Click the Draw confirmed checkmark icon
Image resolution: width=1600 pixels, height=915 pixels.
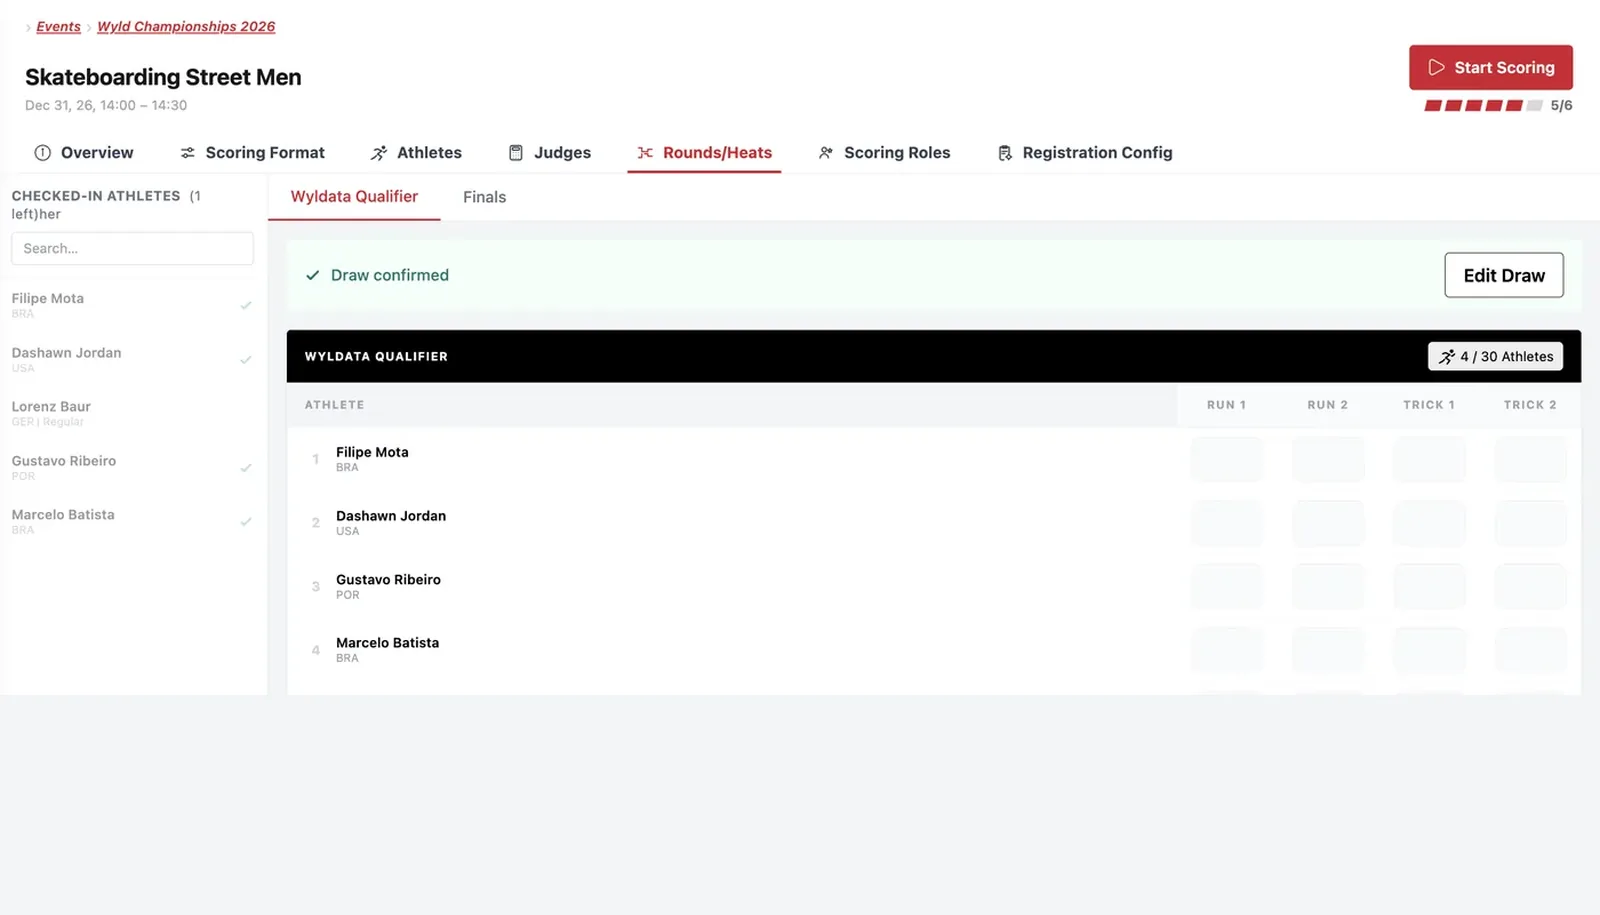(312, 275)
